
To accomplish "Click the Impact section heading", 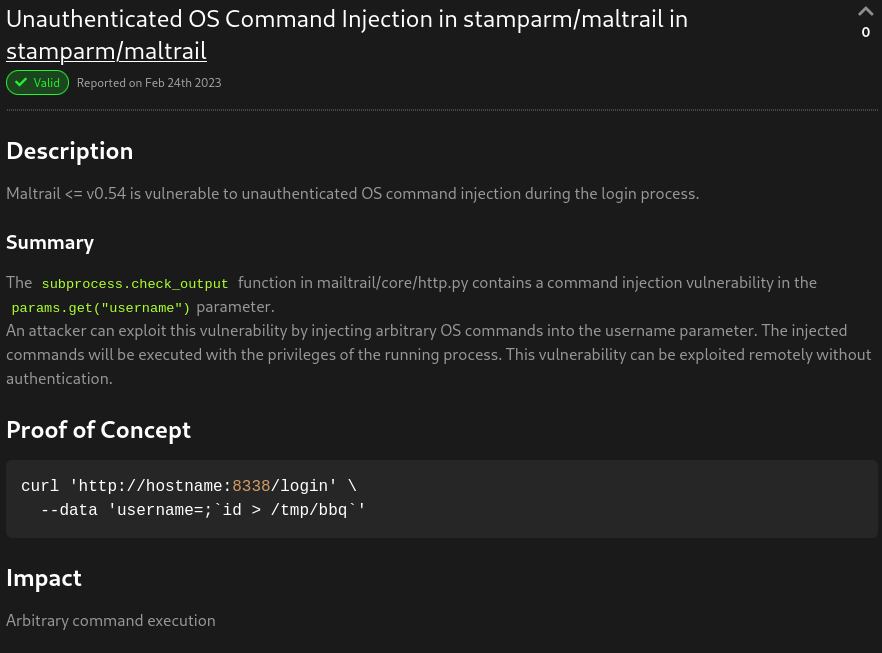I will click(44, 578).
